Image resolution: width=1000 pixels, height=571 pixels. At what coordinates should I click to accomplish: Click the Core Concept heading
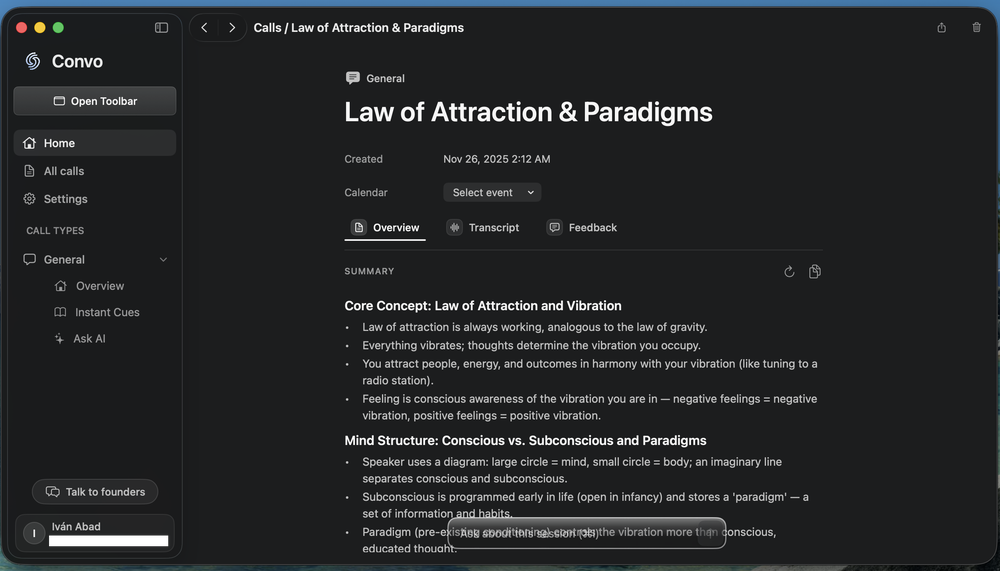pos(483,306)
